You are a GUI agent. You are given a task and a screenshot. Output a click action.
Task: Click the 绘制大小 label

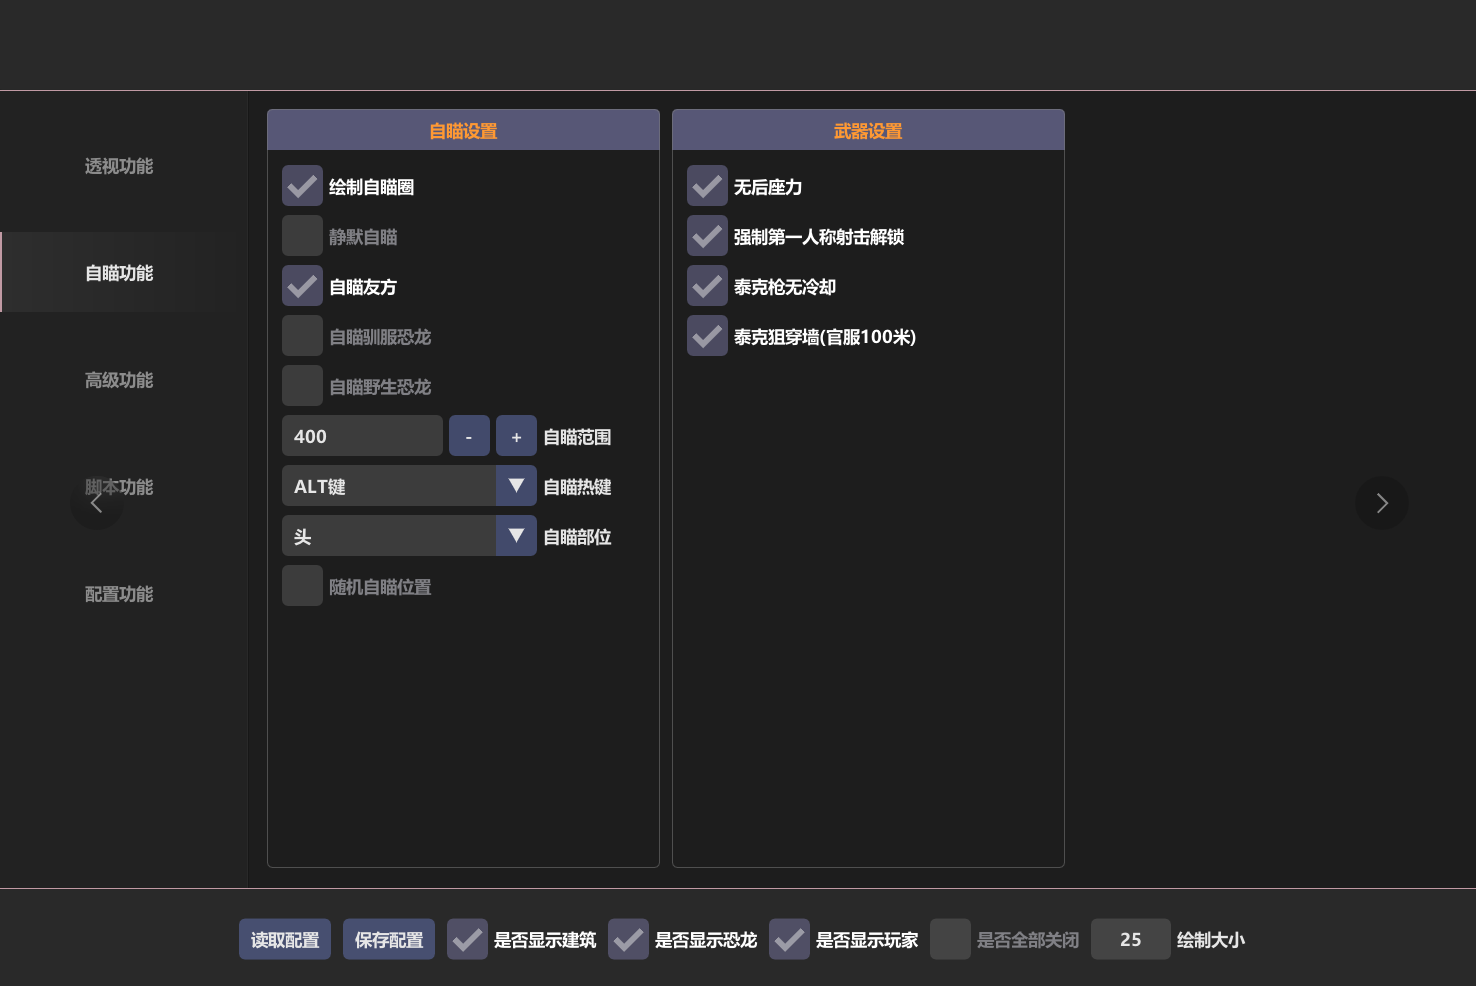[1211, 940]
